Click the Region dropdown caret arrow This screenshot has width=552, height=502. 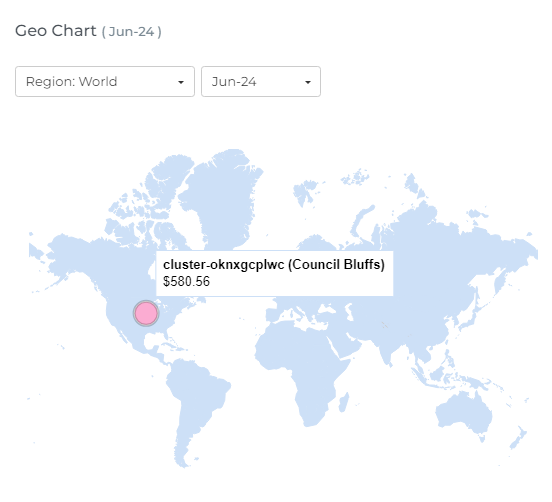(181, 82)
